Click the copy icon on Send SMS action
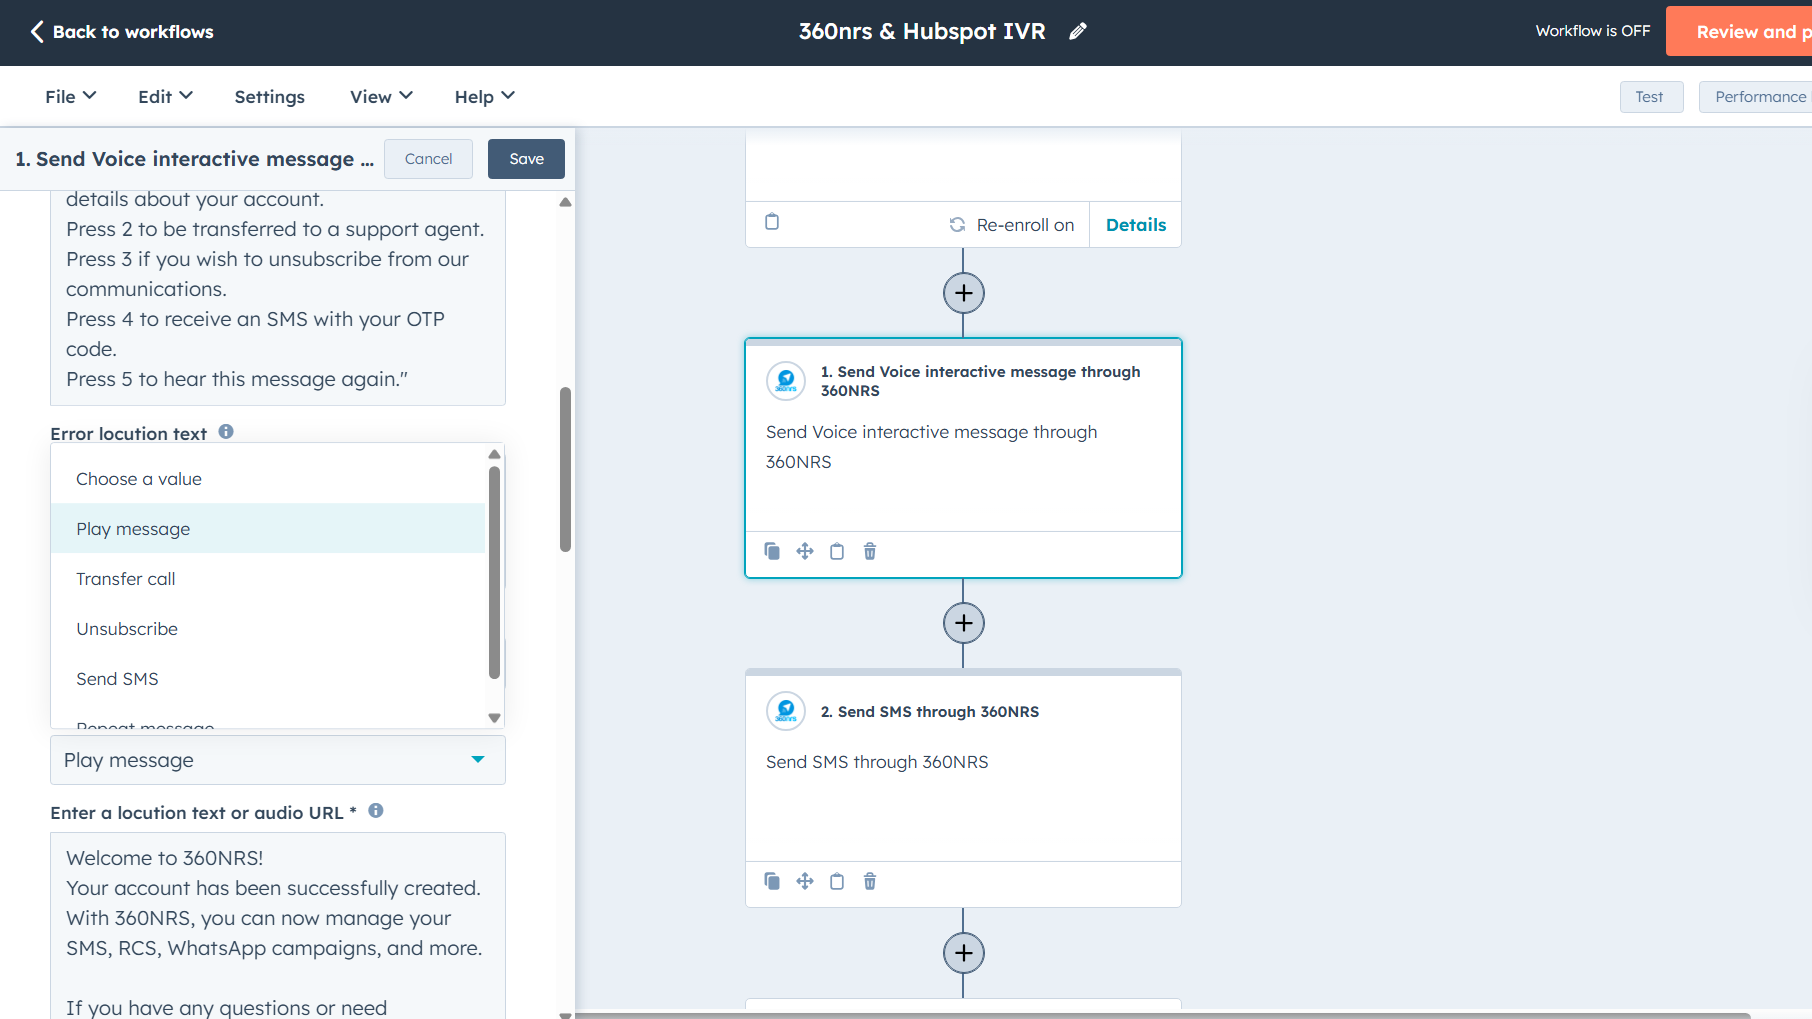1812x1019 pixels. 772,881
